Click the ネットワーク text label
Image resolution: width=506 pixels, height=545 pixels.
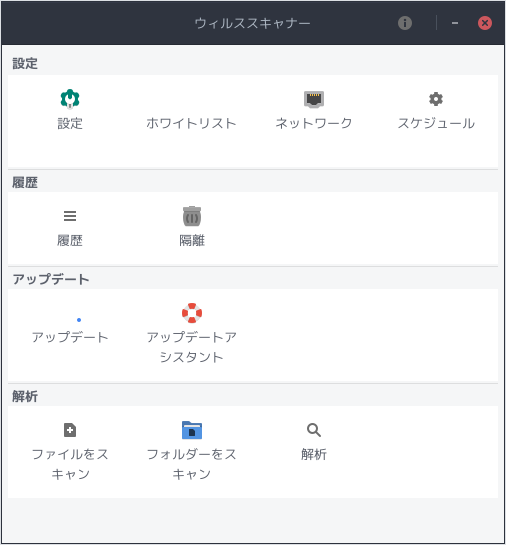pos(314,123)
